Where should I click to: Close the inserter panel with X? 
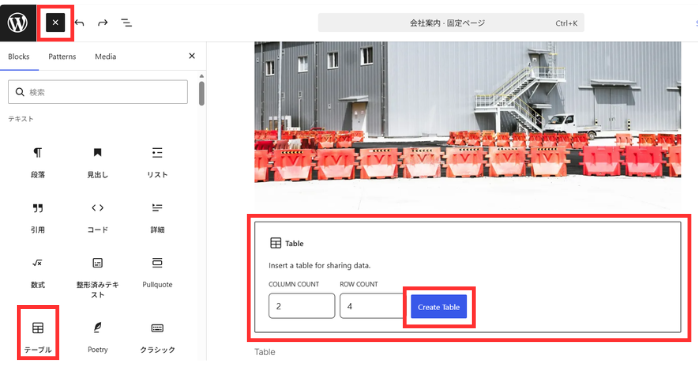click(x=192, y=56)
